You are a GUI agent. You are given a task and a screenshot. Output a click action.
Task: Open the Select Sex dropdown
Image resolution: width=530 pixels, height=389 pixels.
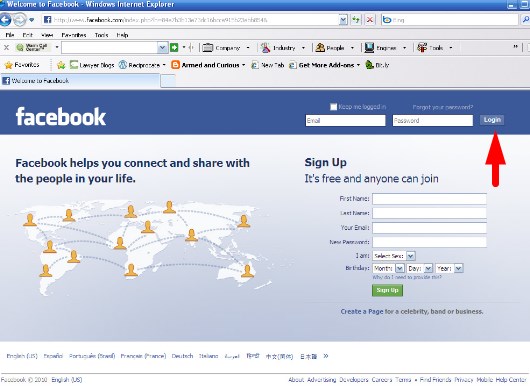[x=394, y=256]
